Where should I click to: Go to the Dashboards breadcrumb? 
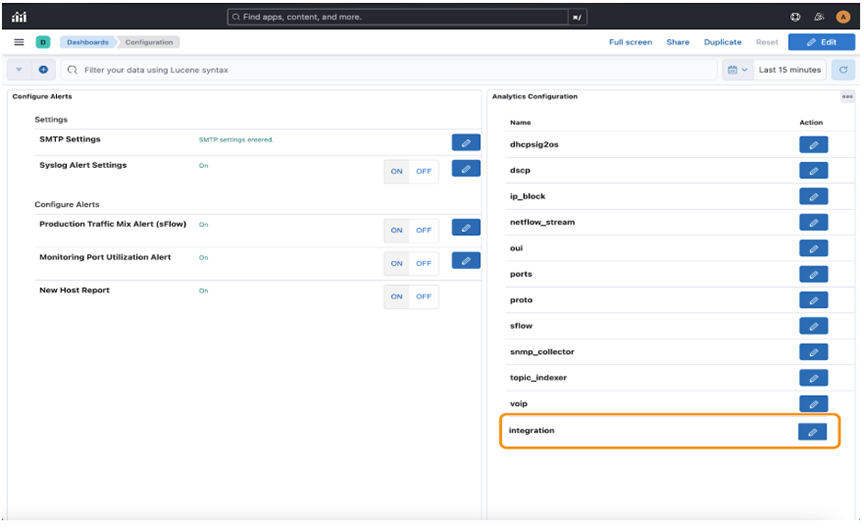(x=88, y=42)
